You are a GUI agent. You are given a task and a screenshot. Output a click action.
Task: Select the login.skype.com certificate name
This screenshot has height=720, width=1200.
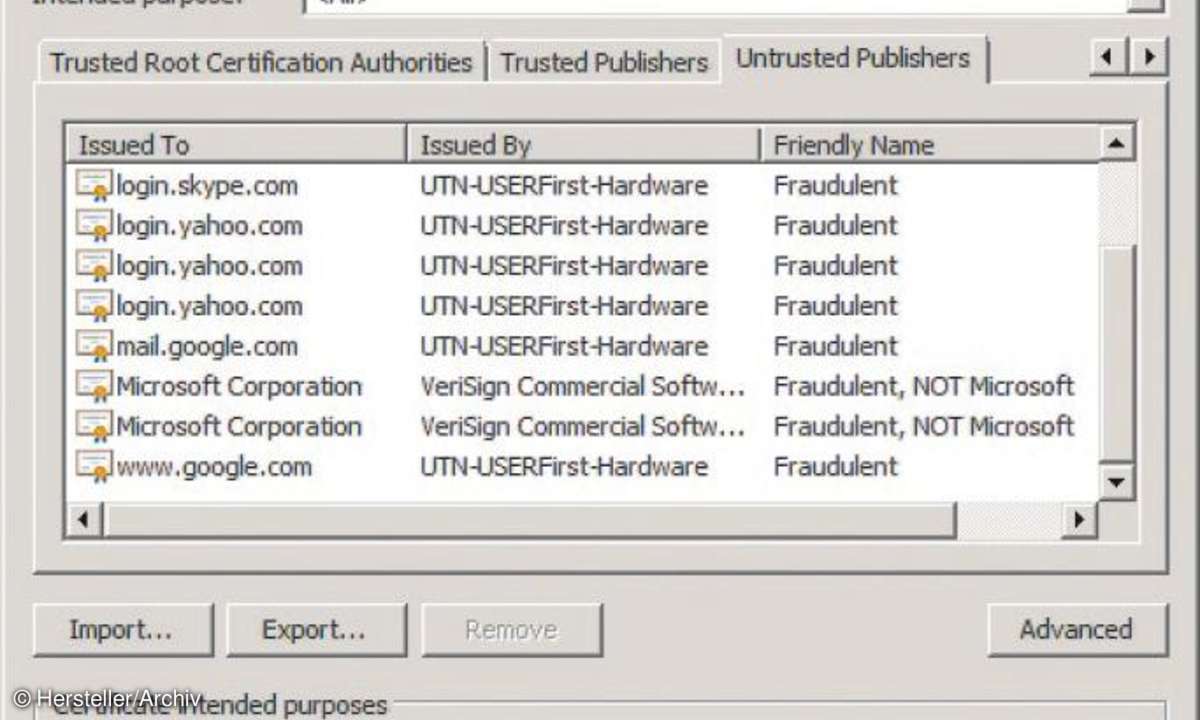(207, 186)
